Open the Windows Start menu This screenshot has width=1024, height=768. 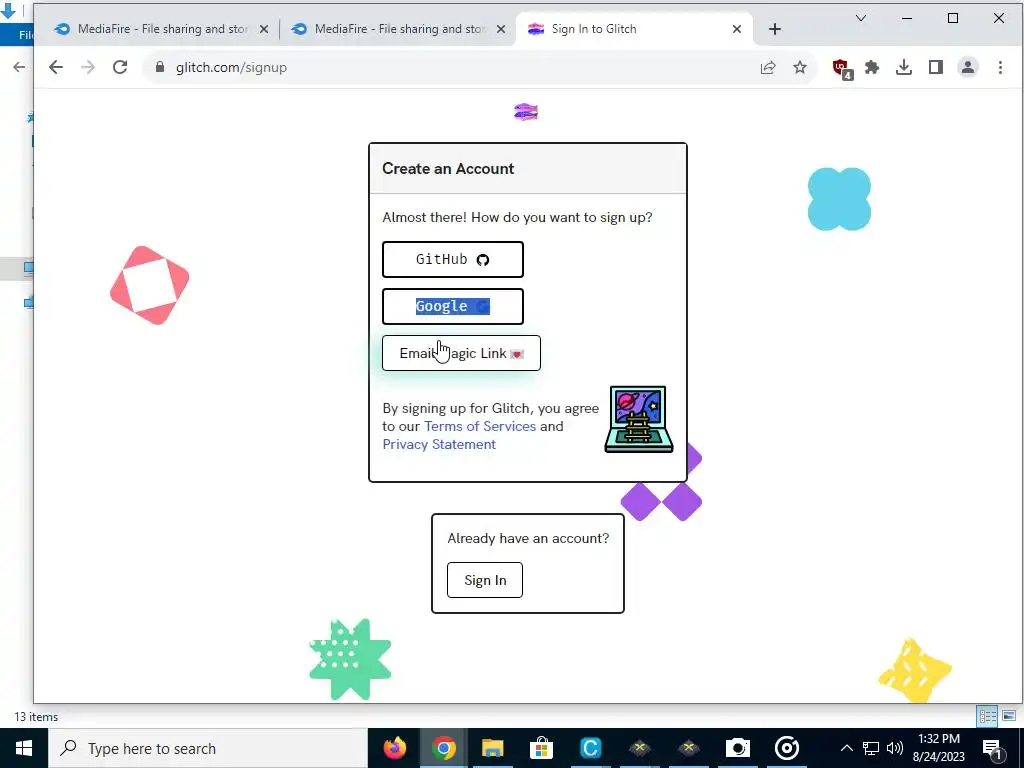pos(24,748)
